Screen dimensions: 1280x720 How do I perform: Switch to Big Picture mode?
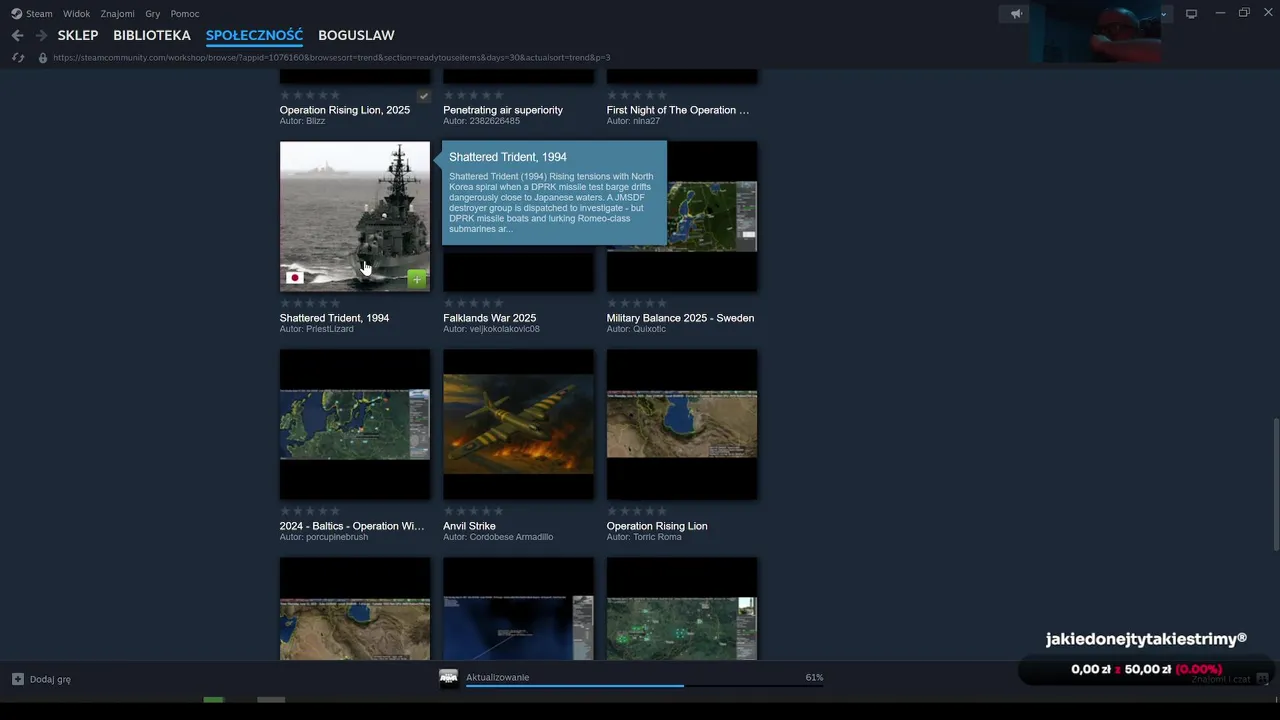(1191, 14)
